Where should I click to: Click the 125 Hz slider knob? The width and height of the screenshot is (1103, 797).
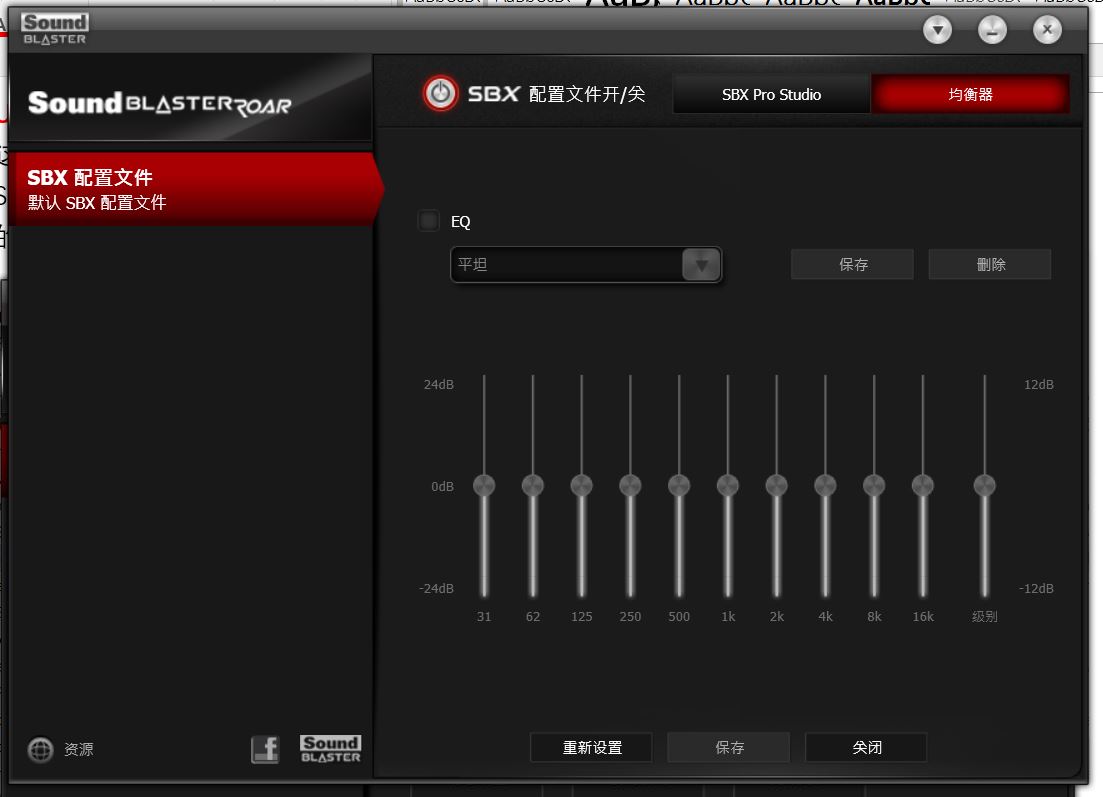(582, 485)
